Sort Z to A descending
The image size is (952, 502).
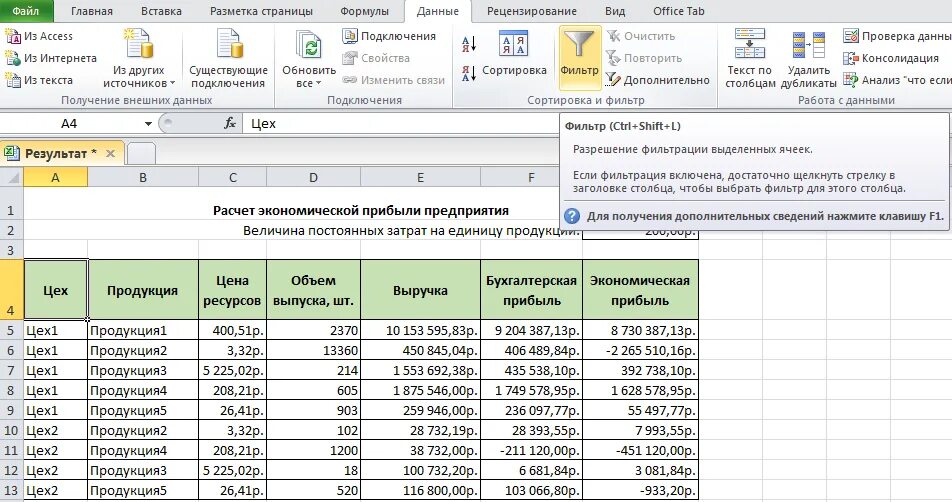[x=468, y=73]
